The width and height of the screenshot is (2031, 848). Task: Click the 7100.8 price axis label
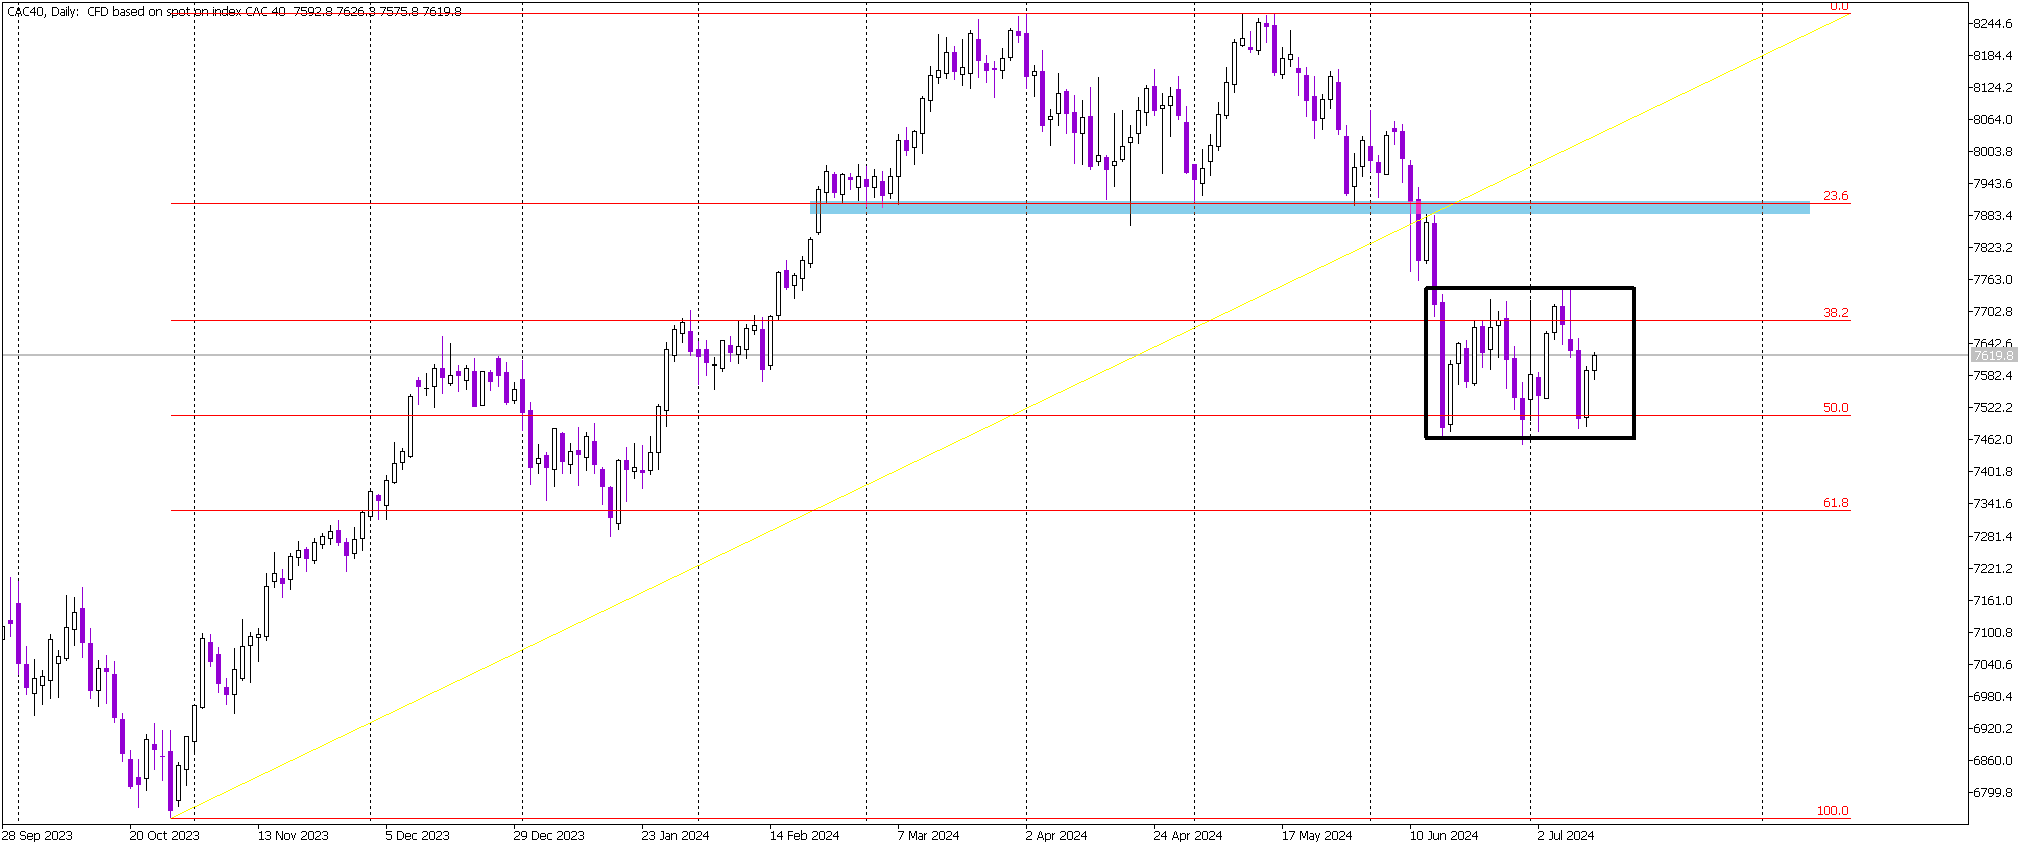coord(1993,633)
